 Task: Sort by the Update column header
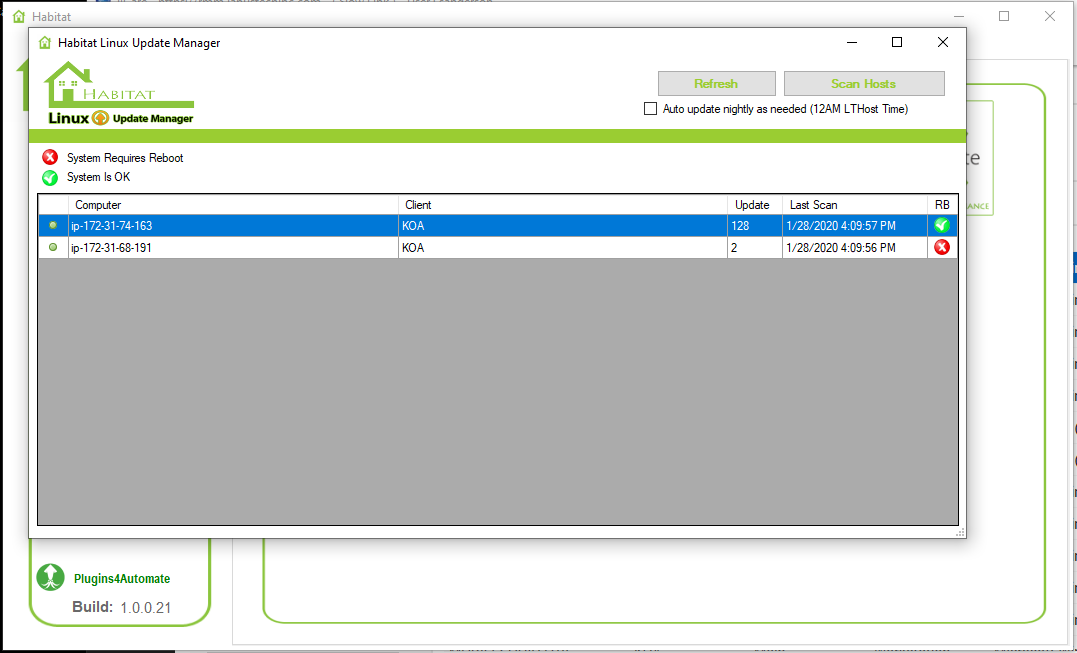coord(755,205)
